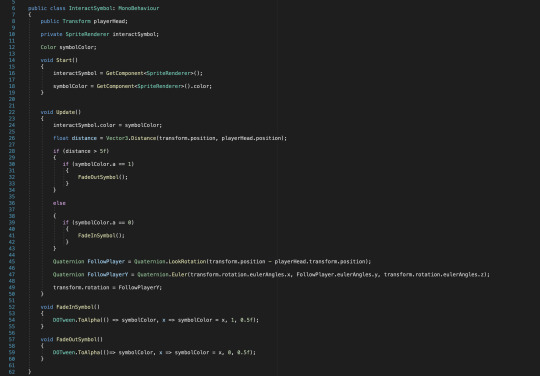540x376 pixels.
Task: Click the symbolColor.a == 1 condition
Action: pyautogui.click(x=103, y=164)
